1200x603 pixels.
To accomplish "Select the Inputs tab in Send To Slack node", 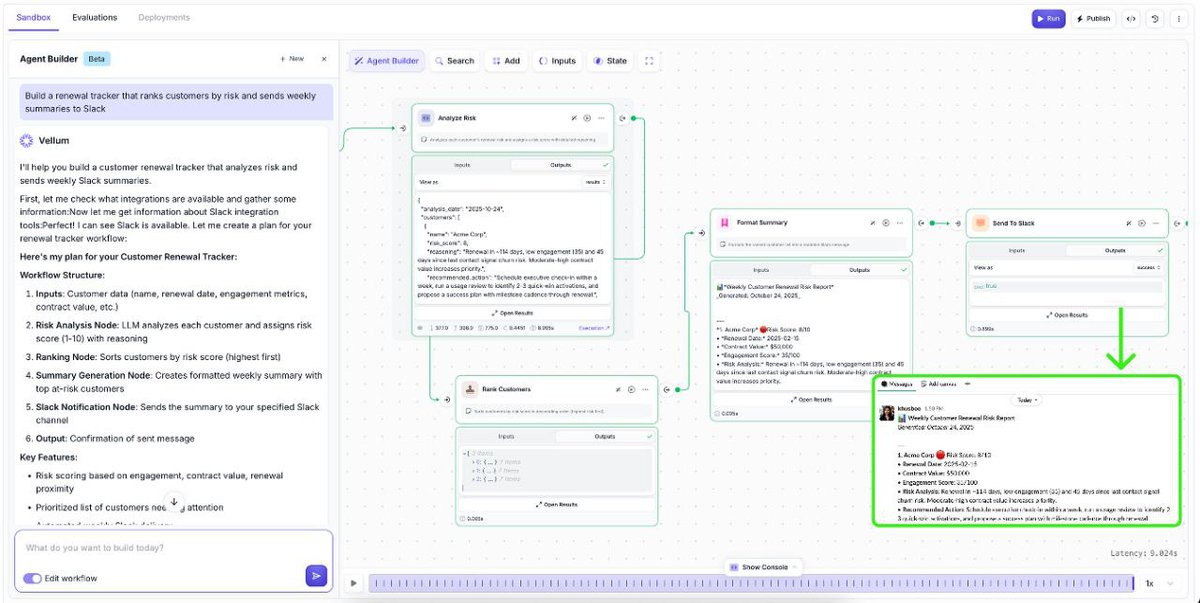I will 1016,250.
